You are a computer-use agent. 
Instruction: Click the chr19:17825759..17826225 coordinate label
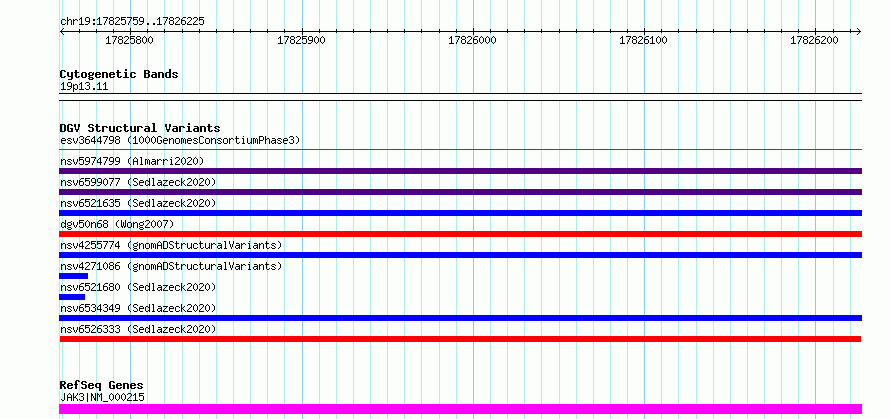pyautogui.click(x=132, y=22)
